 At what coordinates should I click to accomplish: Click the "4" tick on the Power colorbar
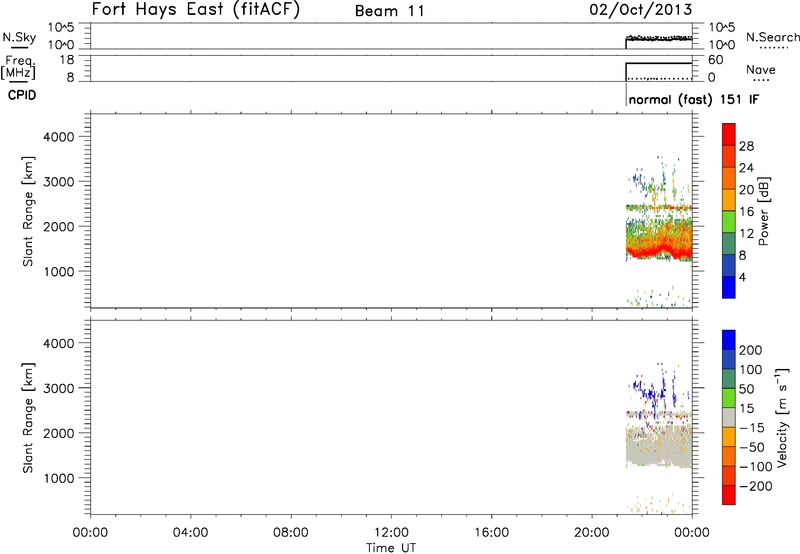tap(742, 277)
